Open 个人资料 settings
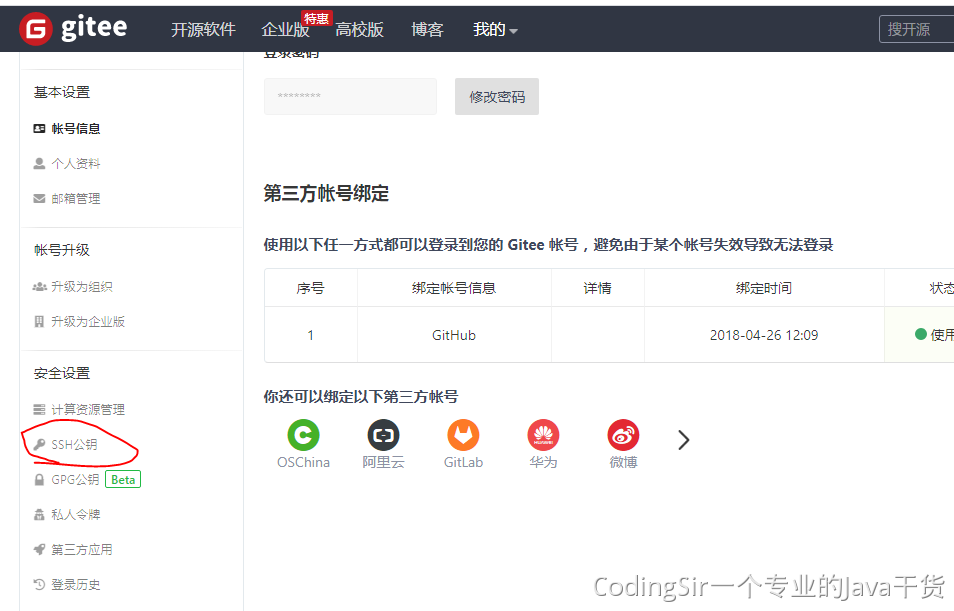This screenshot has width=954, height=611. [x=75, y=164]
